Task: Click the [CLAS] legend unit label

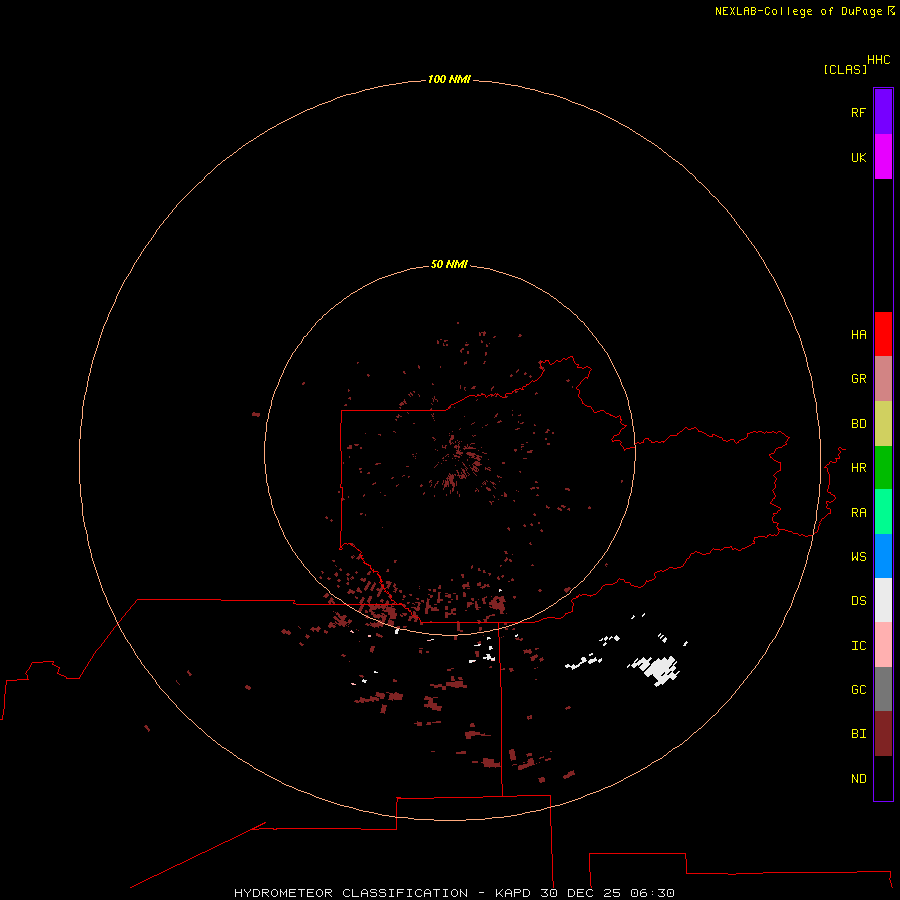Action: tap(845, 69)
